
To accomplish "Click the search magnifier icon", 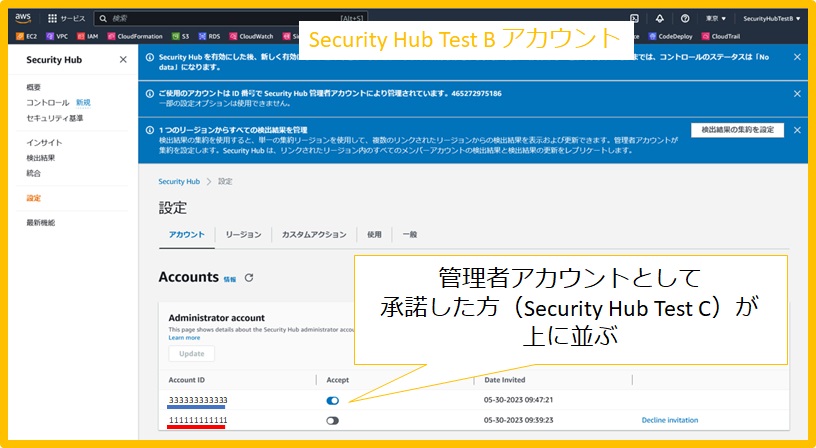I will (103, 19).
